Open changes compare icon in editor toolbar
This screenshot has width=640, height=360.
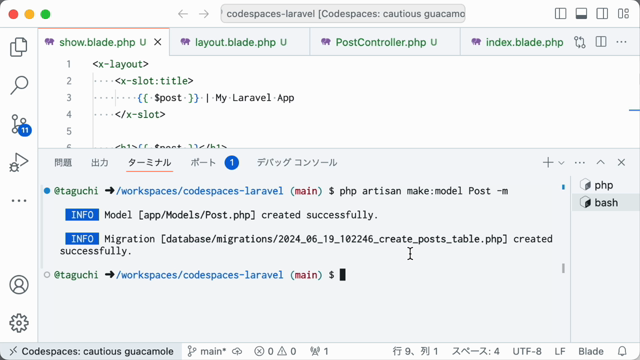coord(580,42)
